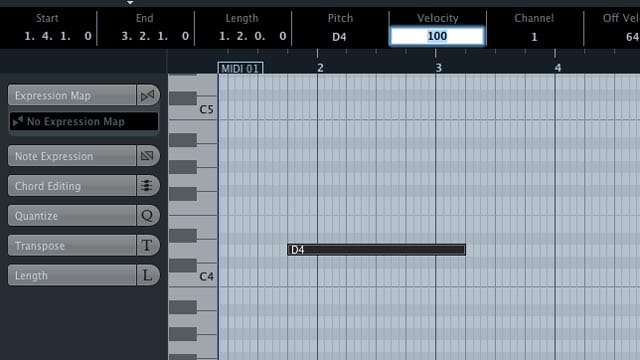640x360 pixels.
Task: Click bar 4 on the ruler
Action: pos(558,68)
